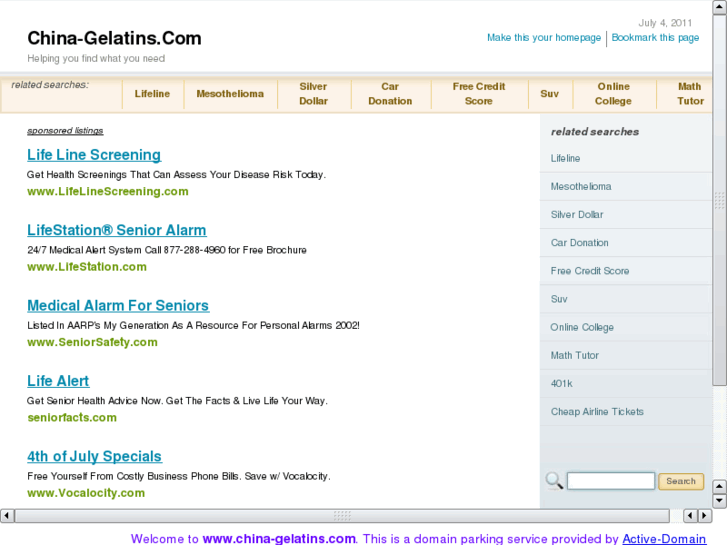
Task: Click the search text input field
Action: [611, 481]
